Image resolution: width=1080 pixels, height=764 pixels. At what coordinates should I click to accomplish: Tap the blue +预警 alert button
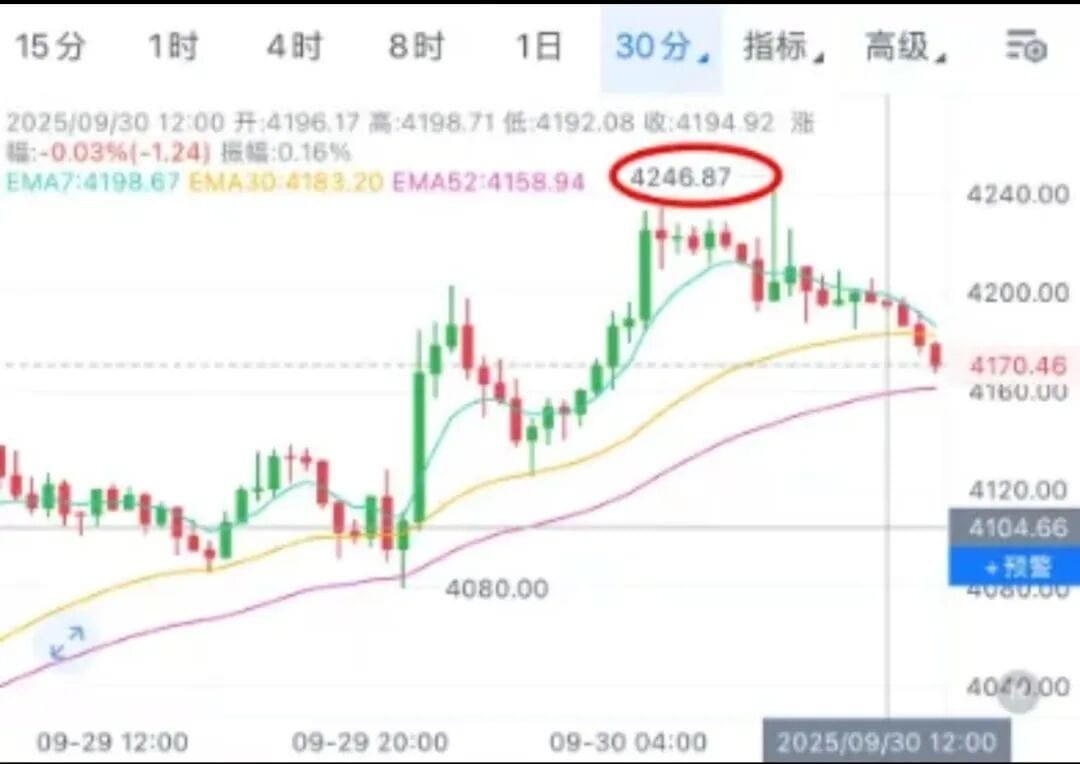[1014, 567]
